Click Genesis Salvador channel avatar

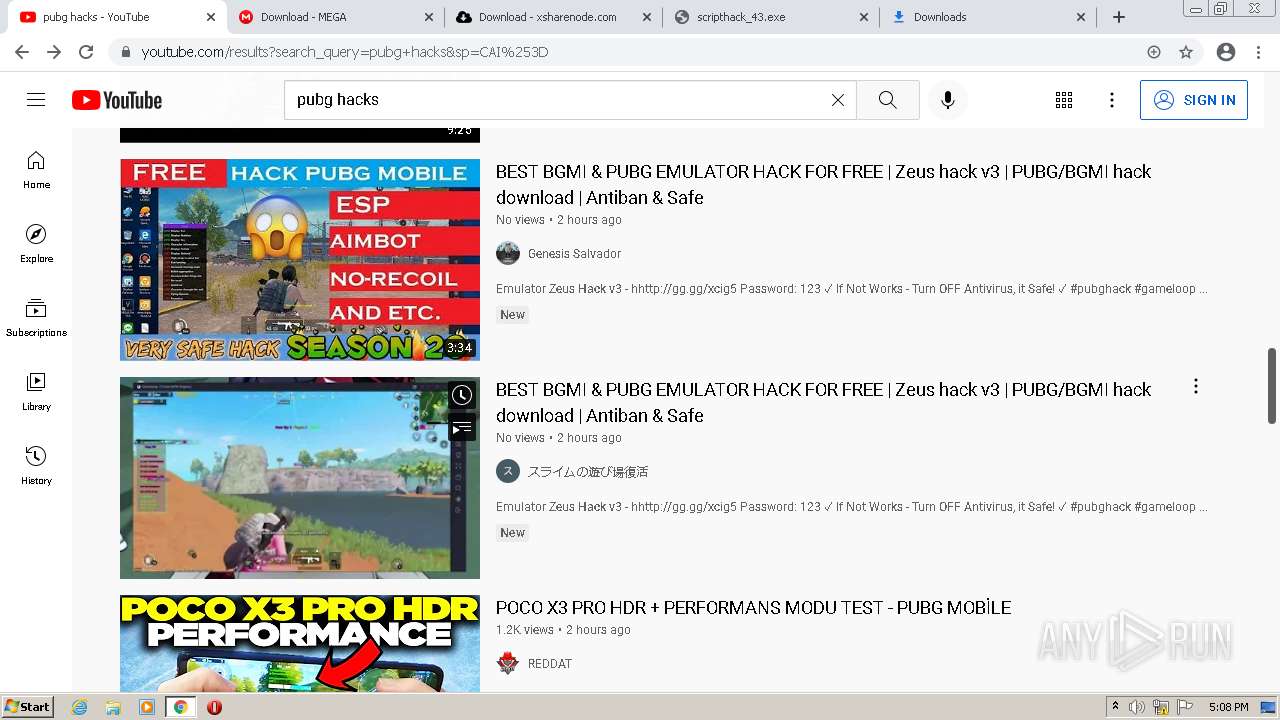tap(508, 253)
